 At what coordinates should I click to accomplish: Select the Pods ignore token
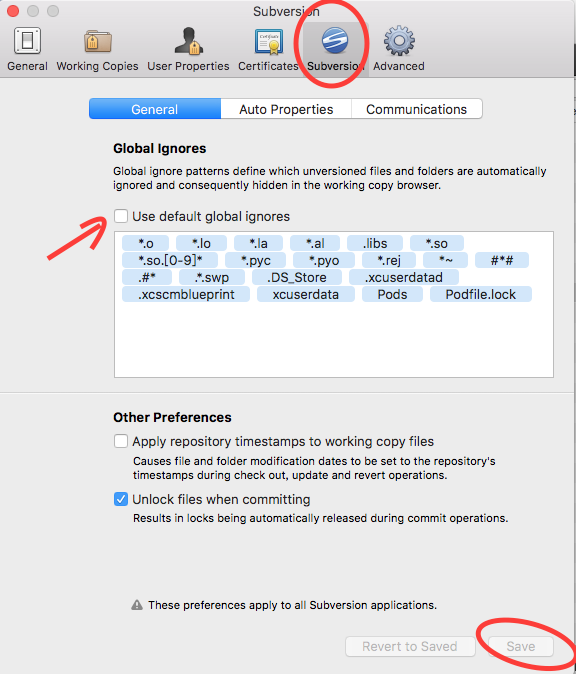(x=392, y=294)
